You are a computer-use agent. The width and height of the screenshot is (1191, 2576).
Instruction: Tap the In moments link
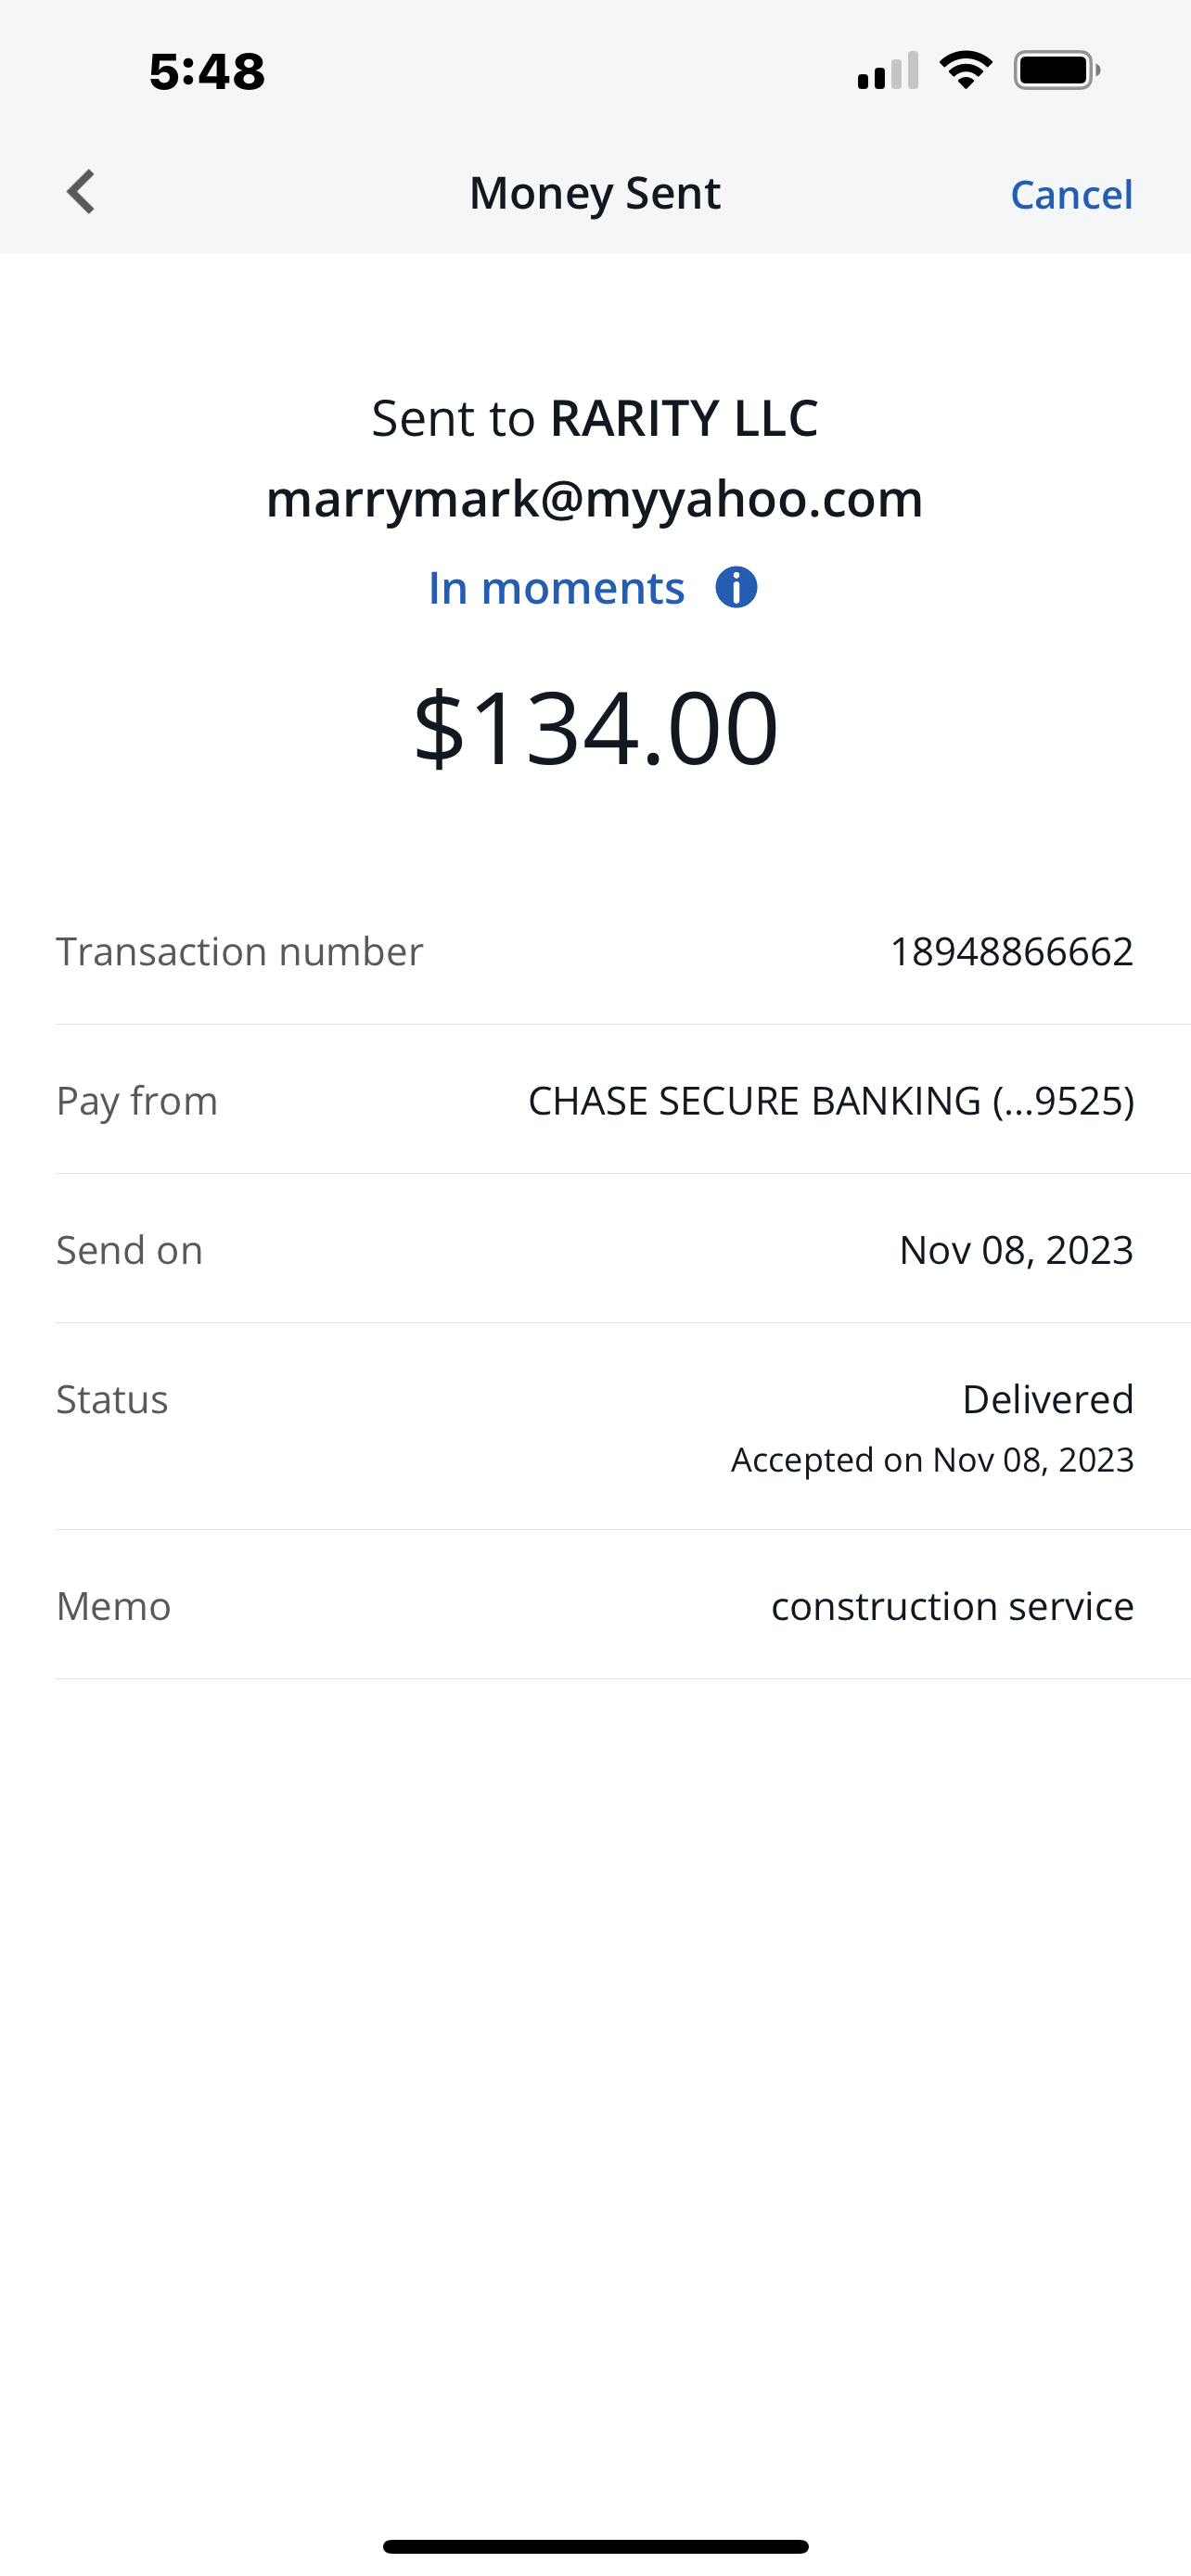point(556,588)
